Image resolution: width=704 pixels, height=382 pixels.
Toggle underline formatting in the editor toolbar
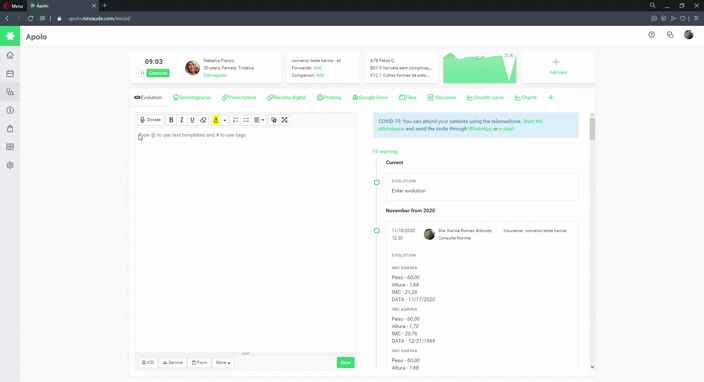click(x=192, y=120)
